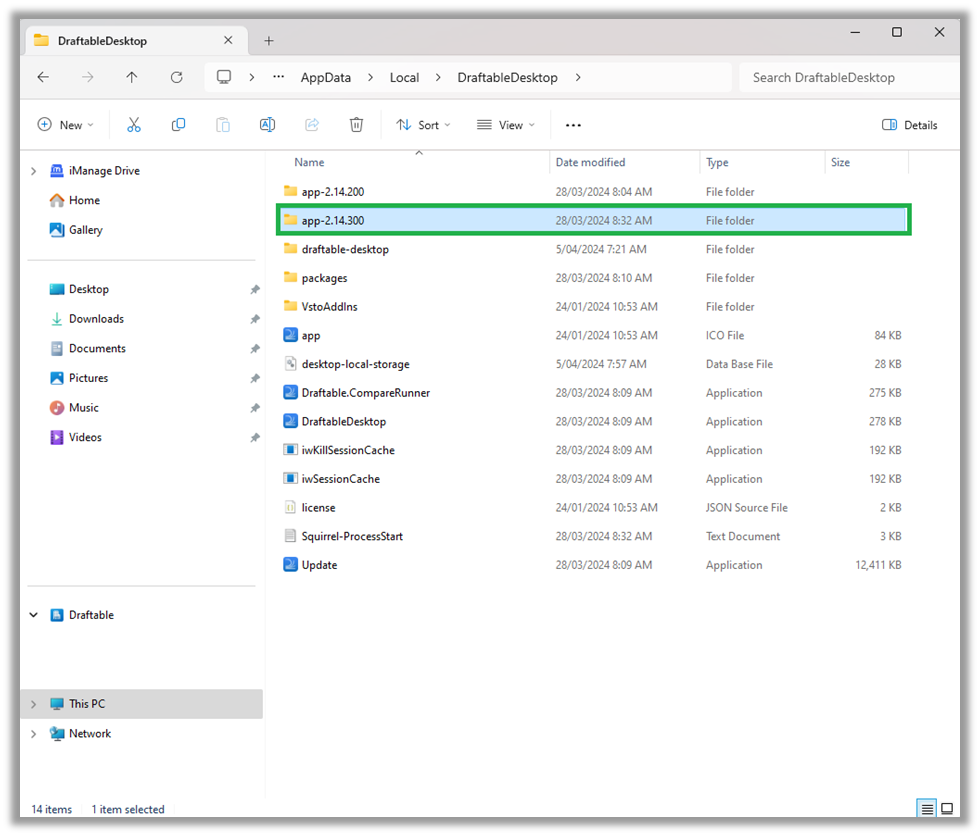Screen dimensions: 980x836
Task: Select the VstoAddIns folder
Action: 592,306
